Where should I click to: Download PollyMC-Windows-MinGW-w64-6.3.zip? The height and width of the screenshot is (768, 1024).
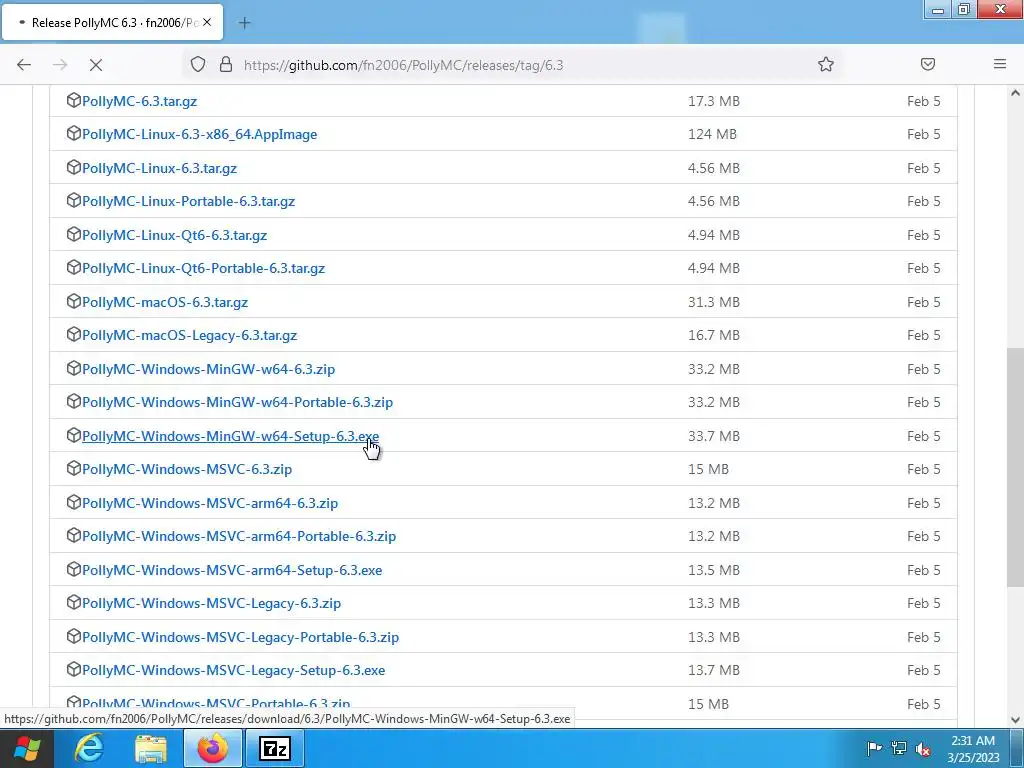(x=208, y=370)
